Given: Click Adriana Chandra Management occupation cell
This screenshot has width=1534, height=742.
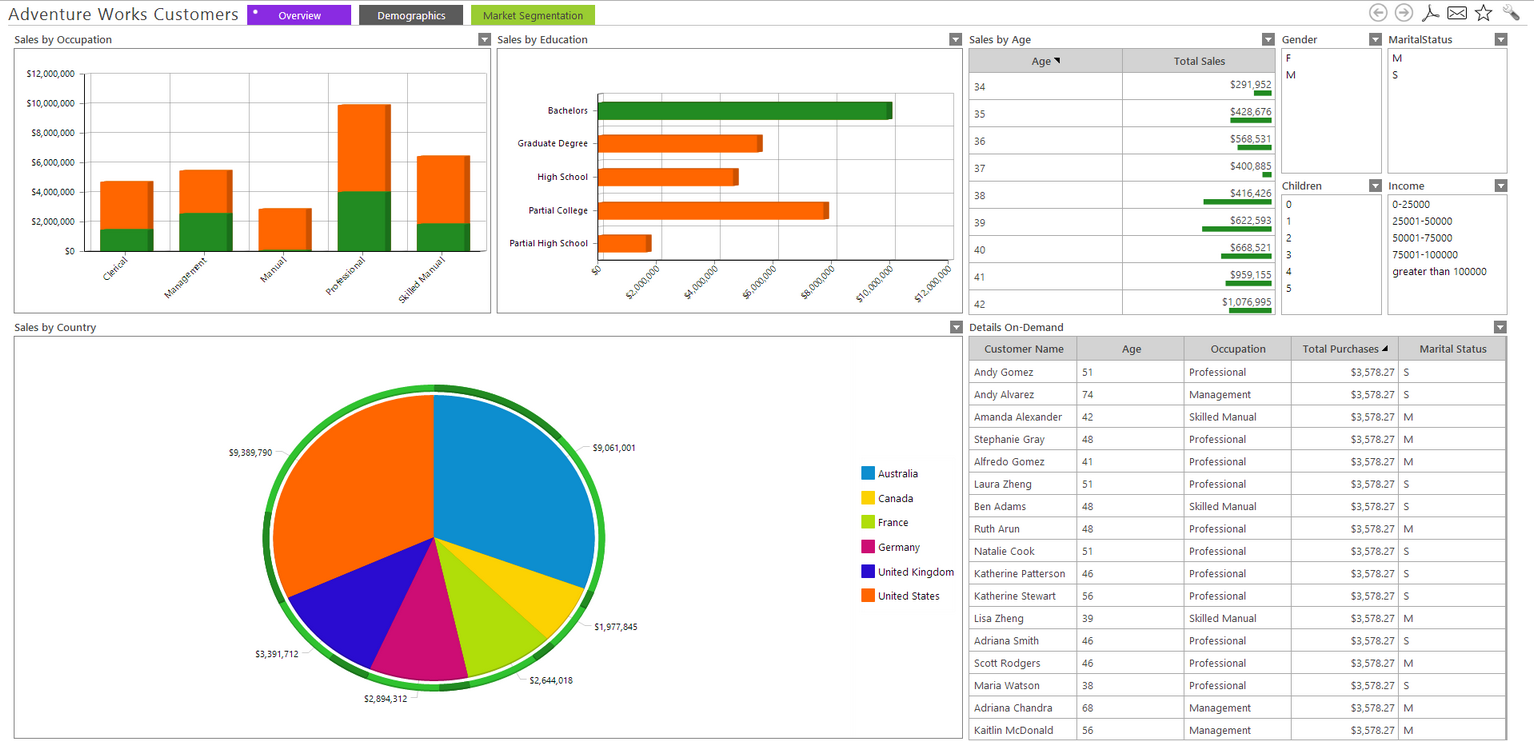Looking at the screenshot, I should point(1237,708).
